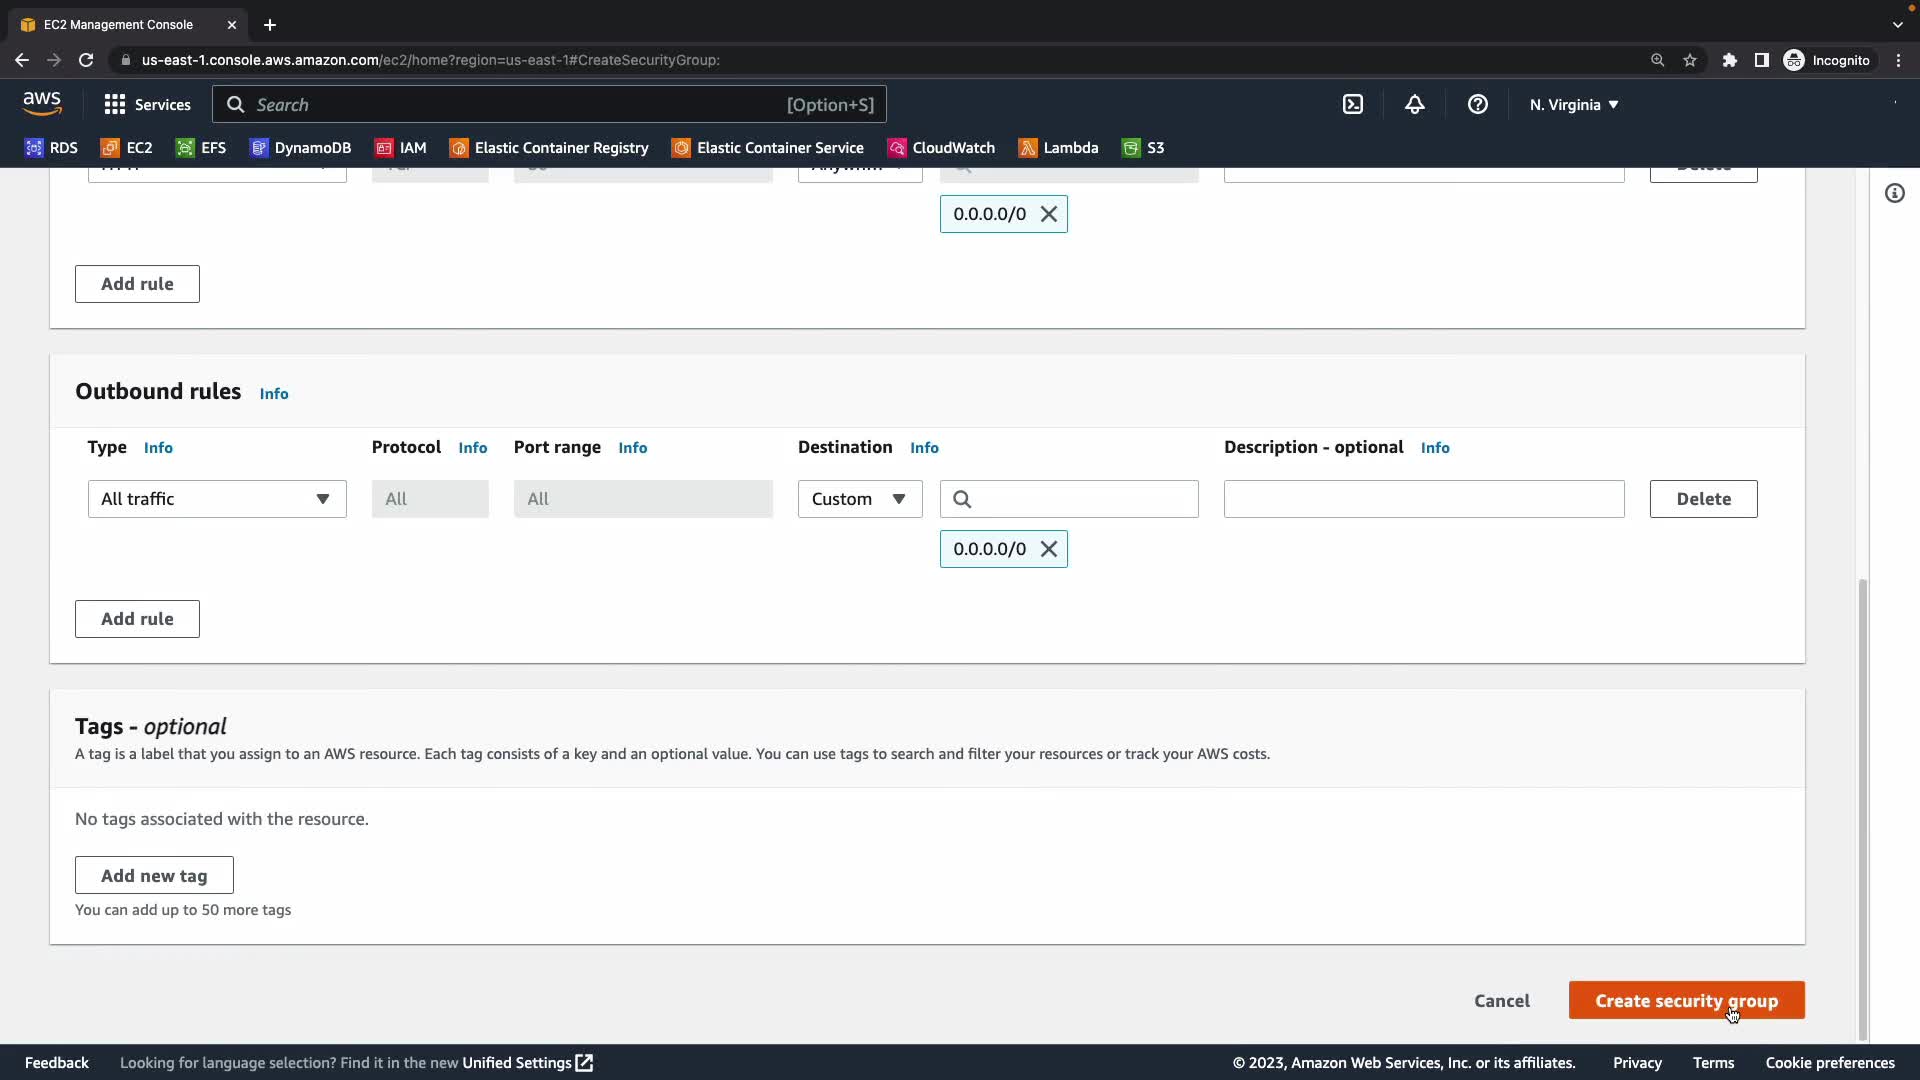
Task: Open the help question mark icon
Action: pos(1477,104)
